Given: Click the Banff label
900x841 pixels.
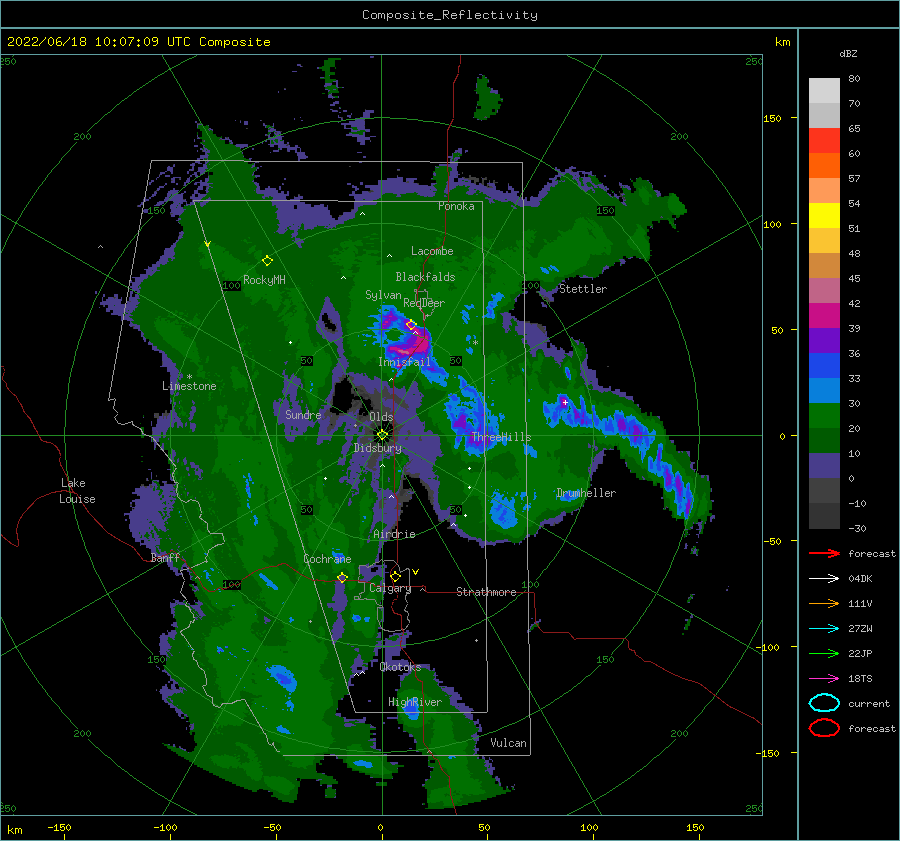Looking at the screenshot, I should click(165, 558).
